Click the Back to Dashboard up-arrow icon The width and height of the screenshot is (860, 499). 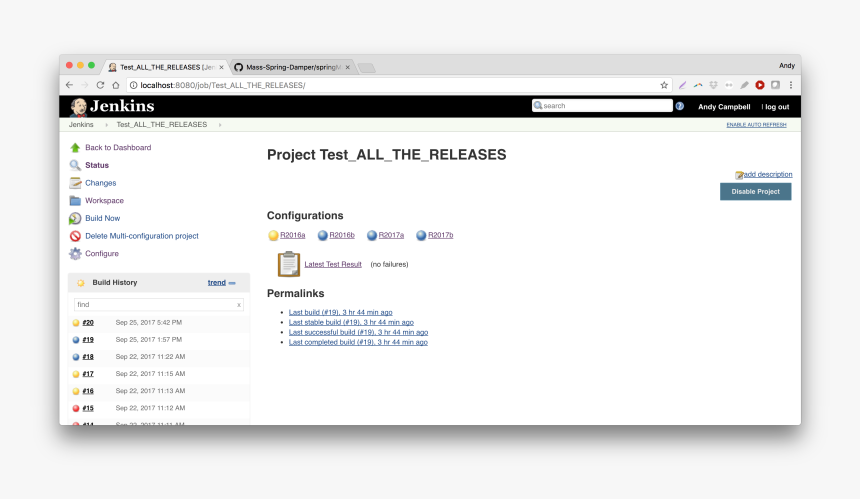point(75,148)
